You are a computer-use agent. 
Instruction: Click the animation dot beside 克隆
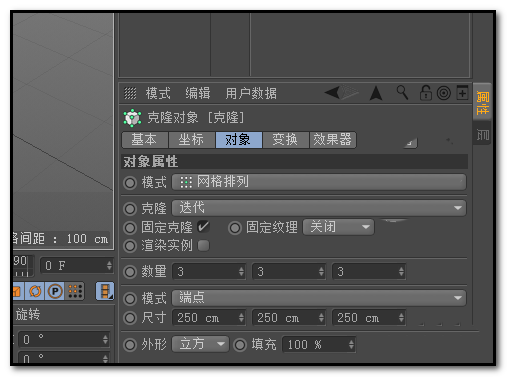pyautogui.click(x=130, y=209)
